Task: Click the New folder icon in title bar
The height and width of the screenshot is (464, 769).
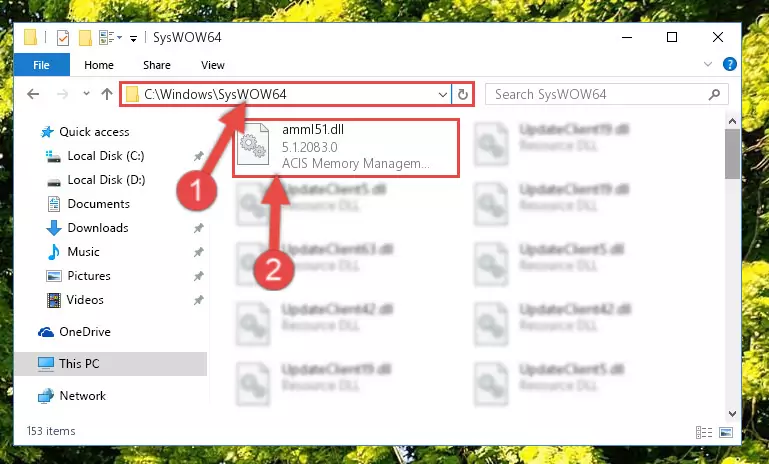Action: coord(85,38)
